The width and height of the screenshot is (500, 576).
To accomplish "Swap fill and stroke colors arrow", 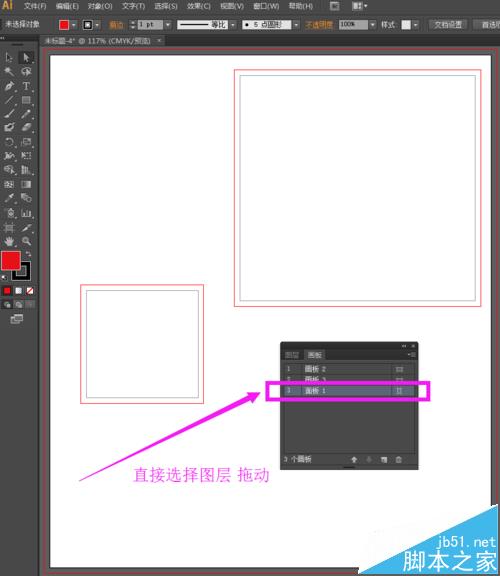I will point(28,254).
